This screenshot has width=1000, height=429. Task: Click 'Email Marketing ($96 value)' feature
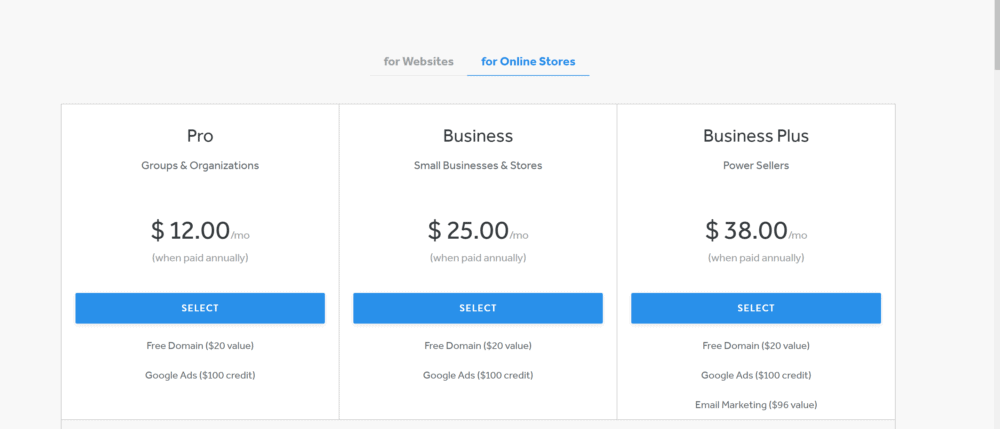[x=756, y=405]
